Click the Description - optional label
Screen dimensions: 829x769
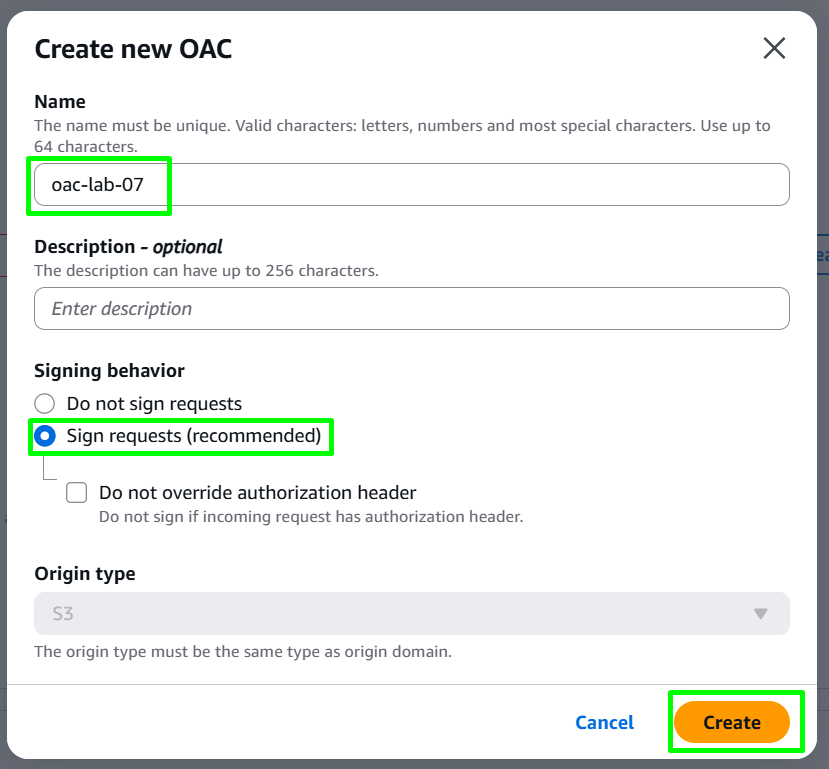128,247
